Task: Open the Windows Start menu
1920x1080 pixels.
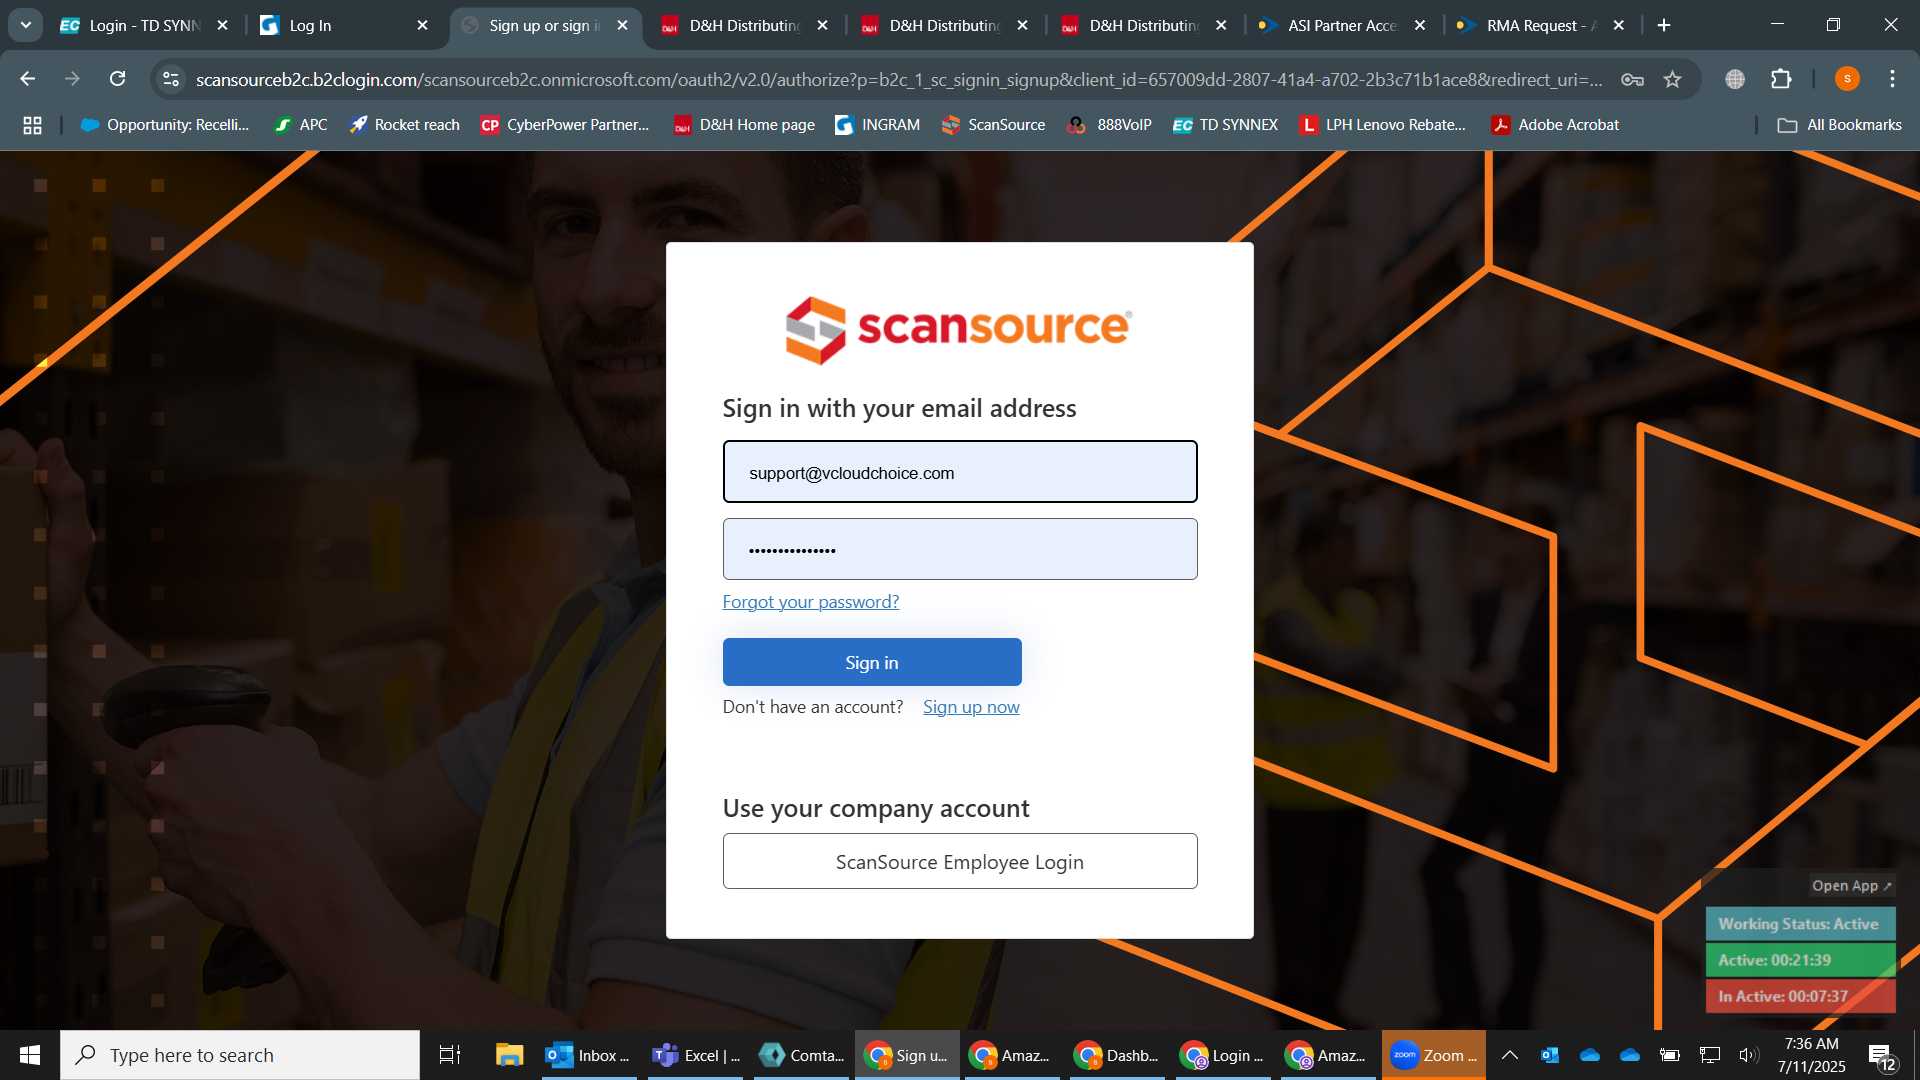Action: click(x=30, y=1055)
